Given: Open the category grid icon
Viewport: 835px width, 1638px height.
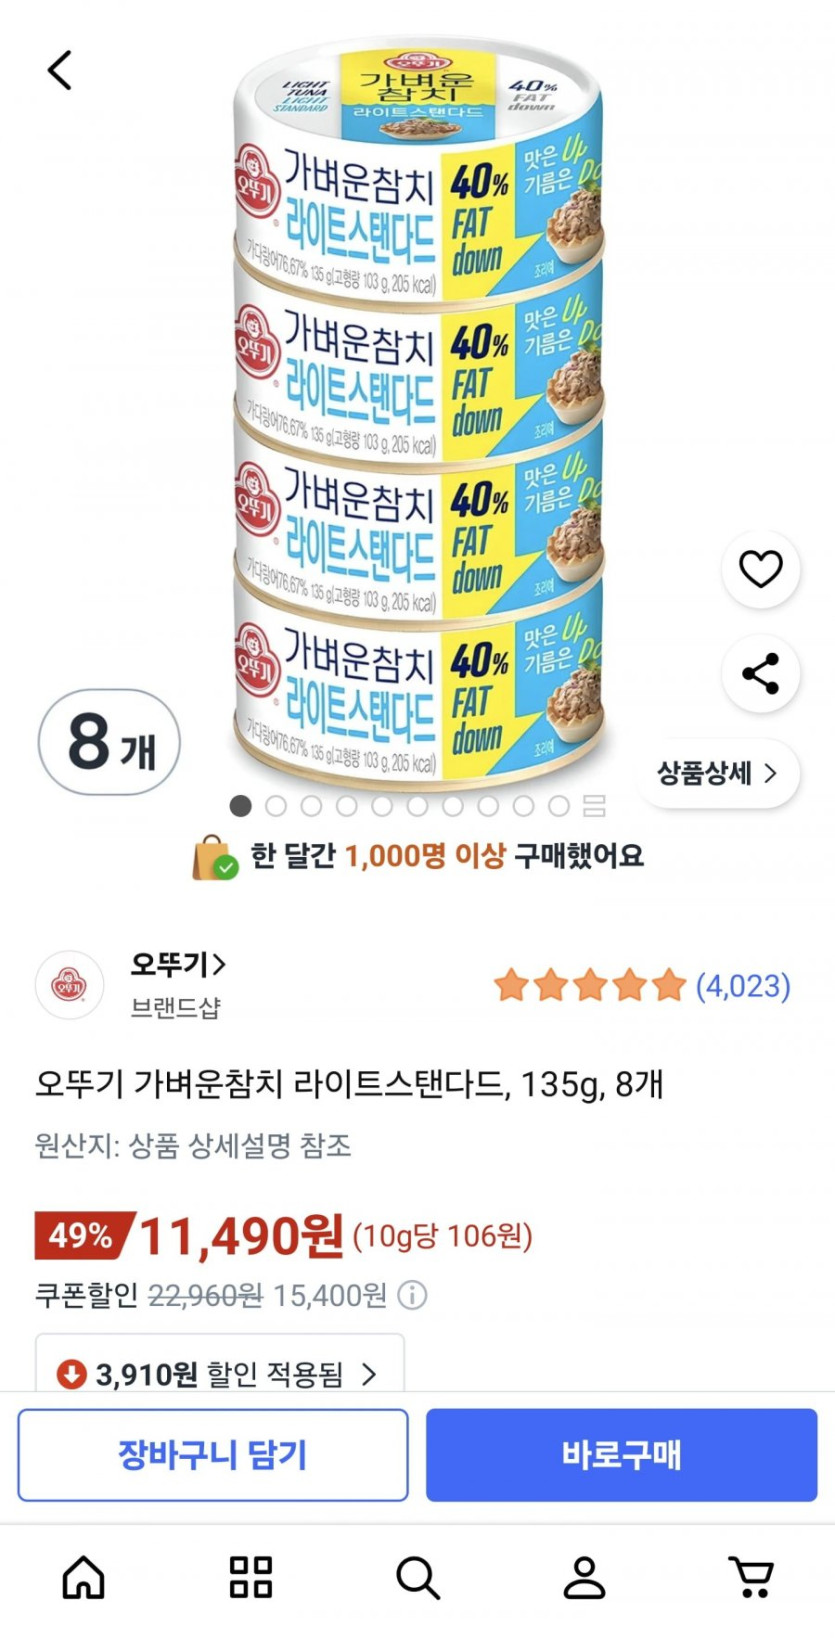Looking at the screenshot, I should coord(250,1578).
